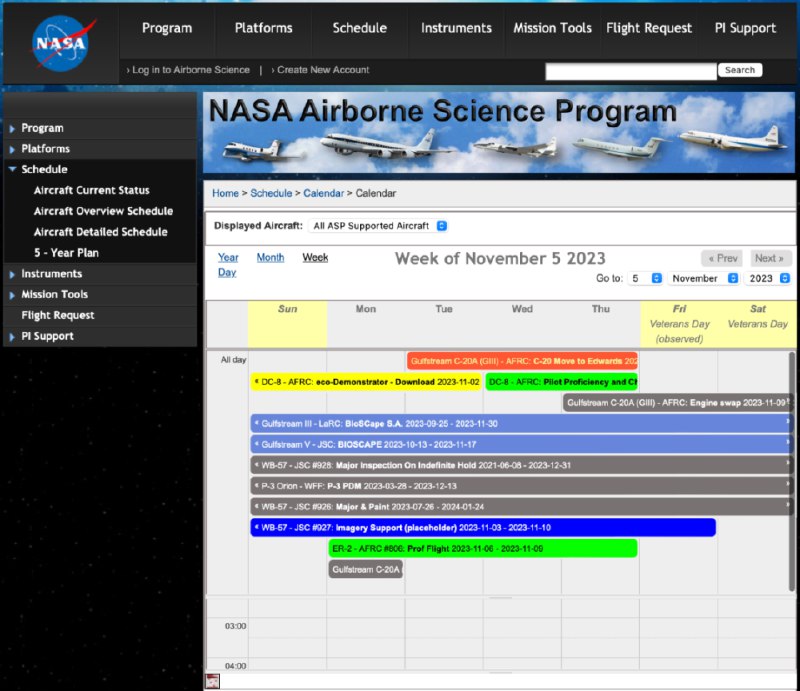Click Create New Account link
This screenshot has width=800, height=691.
(323, 70)
